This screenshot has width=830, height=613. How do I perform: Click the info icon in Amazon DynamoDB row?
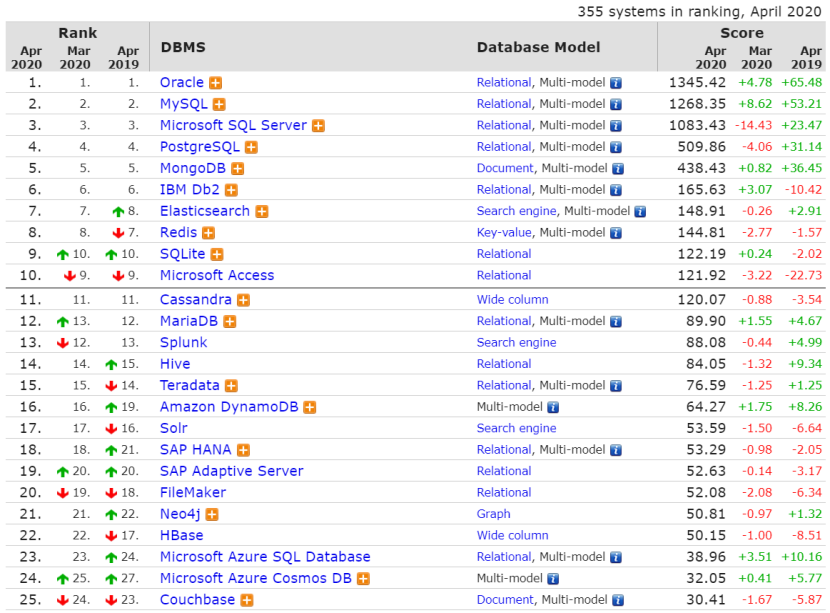point(553,407)
